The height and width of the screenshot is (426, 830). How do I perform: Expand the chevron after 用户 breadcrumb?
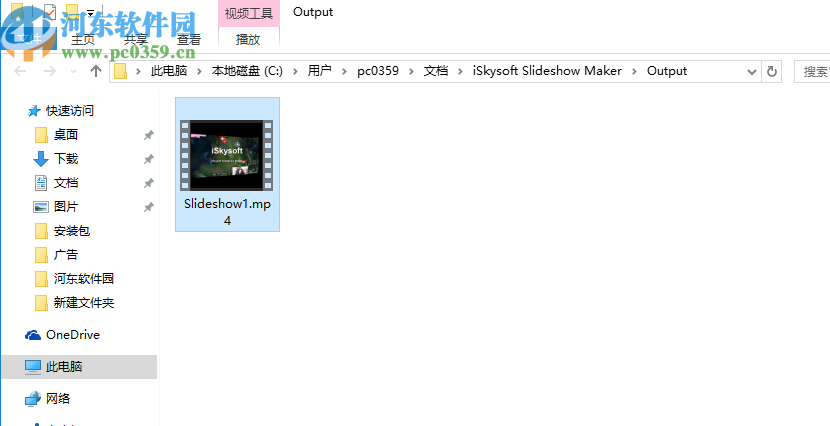click(x=344, y=71)
